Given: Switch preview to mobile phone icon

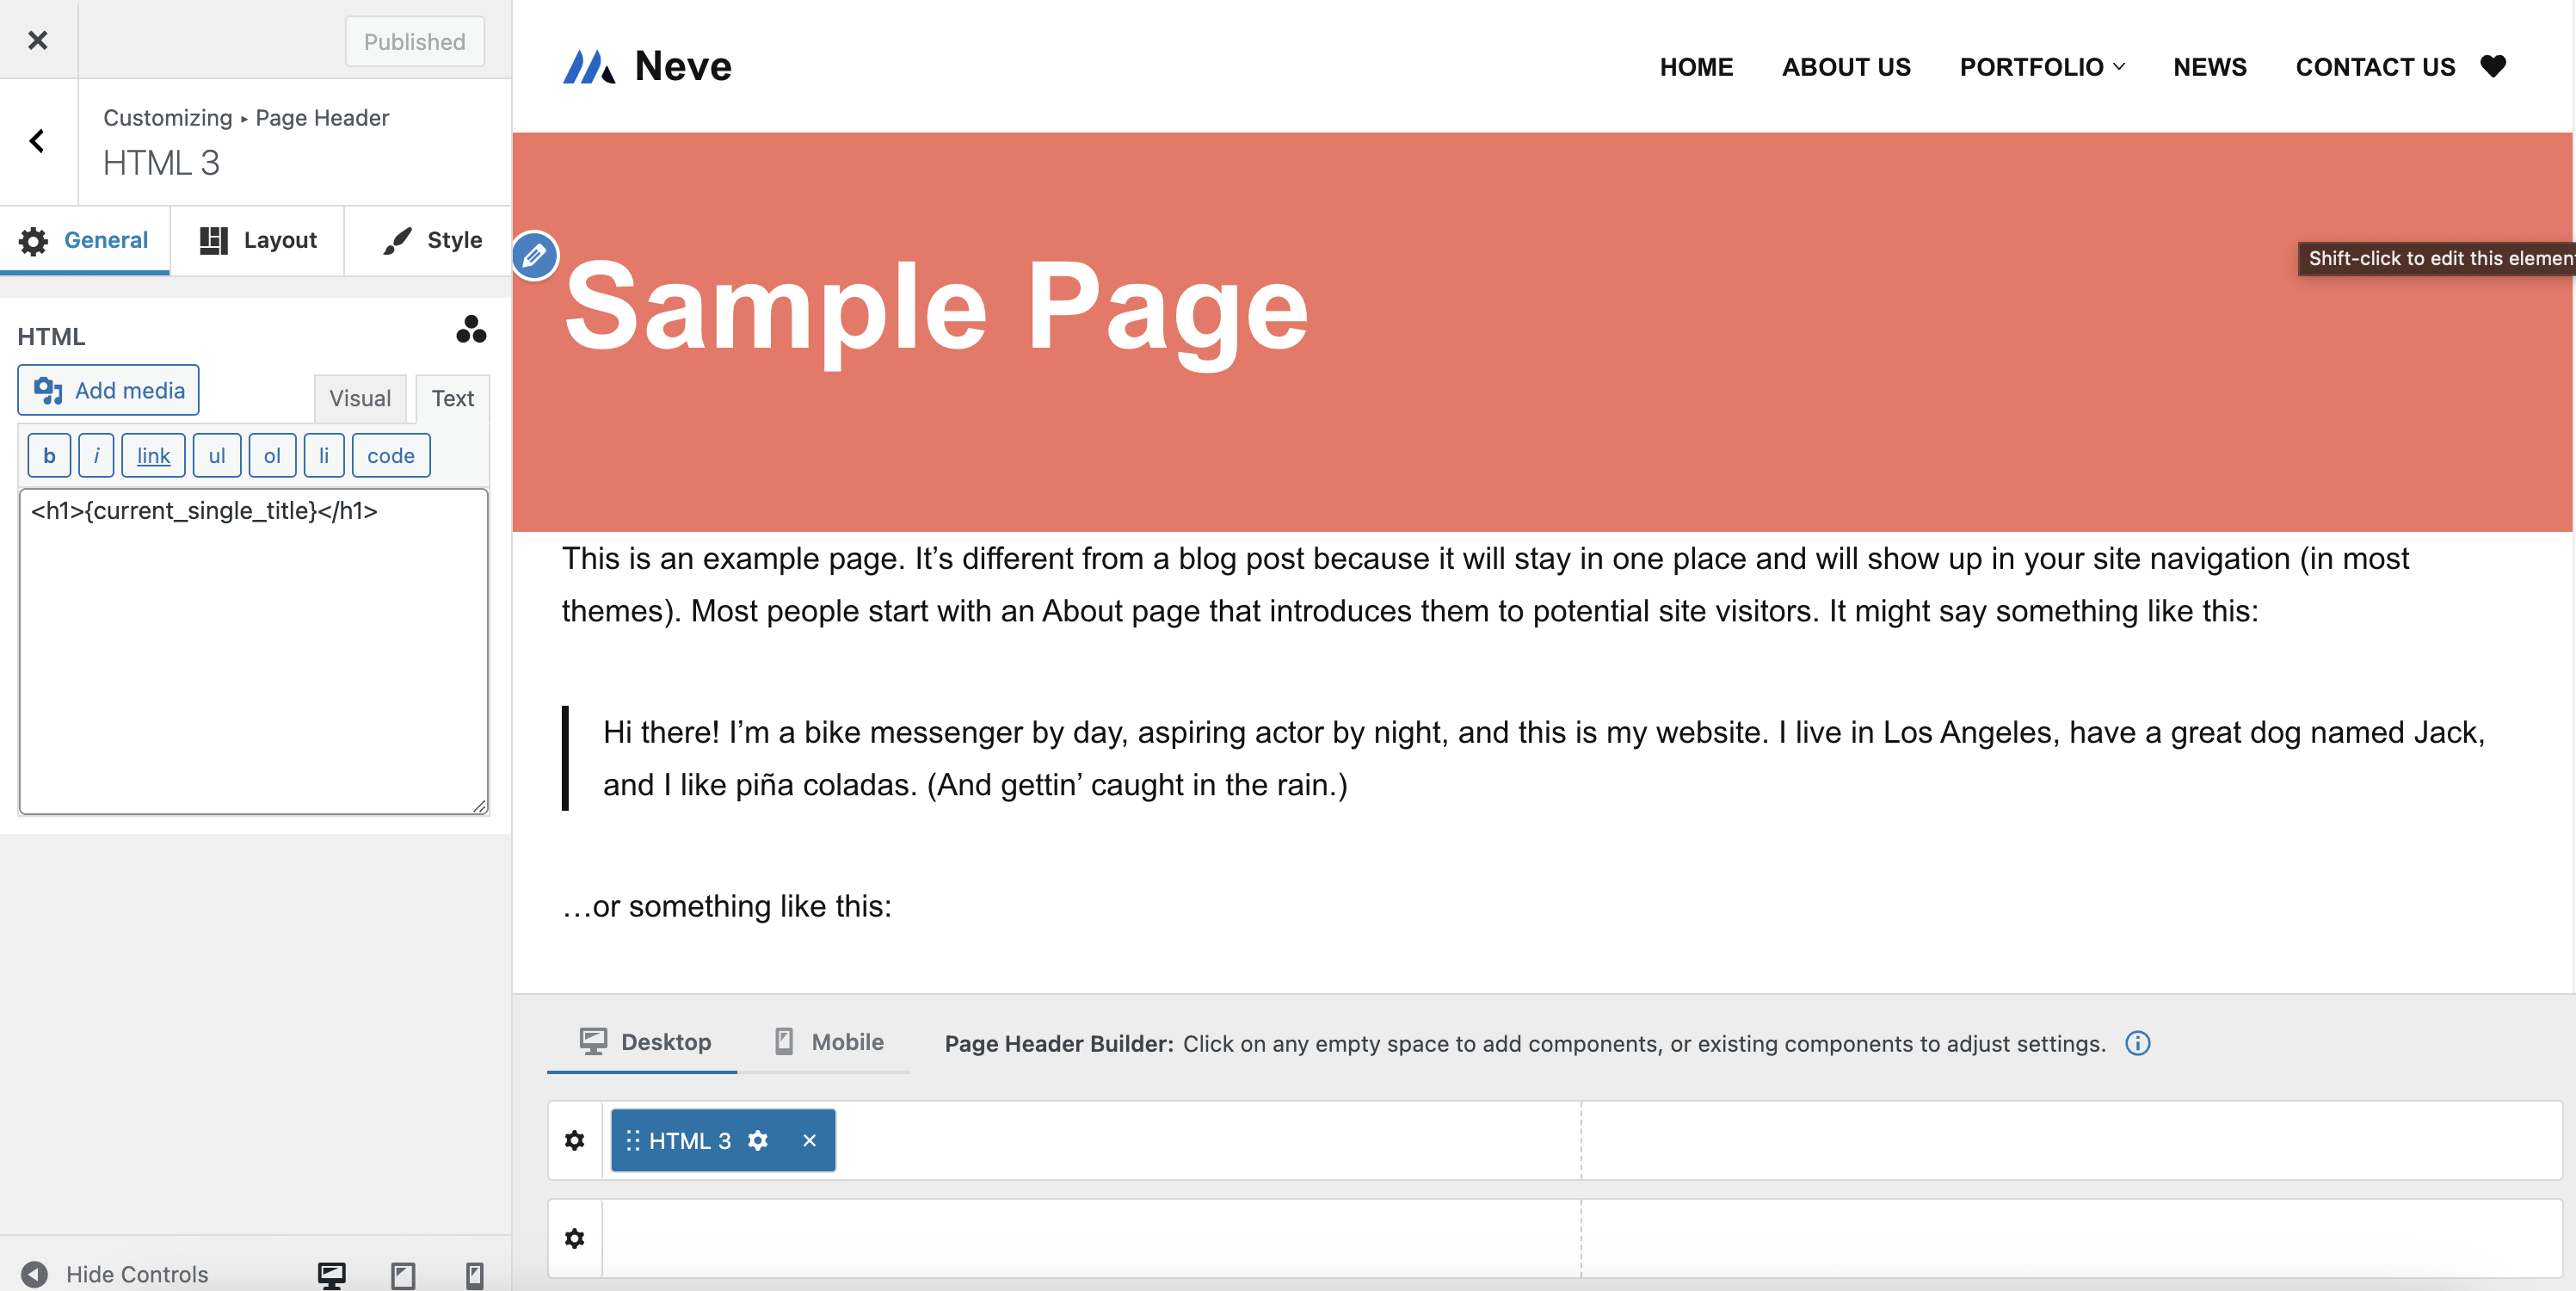Looking at the screenshot, I should [x=474, y=1275].
